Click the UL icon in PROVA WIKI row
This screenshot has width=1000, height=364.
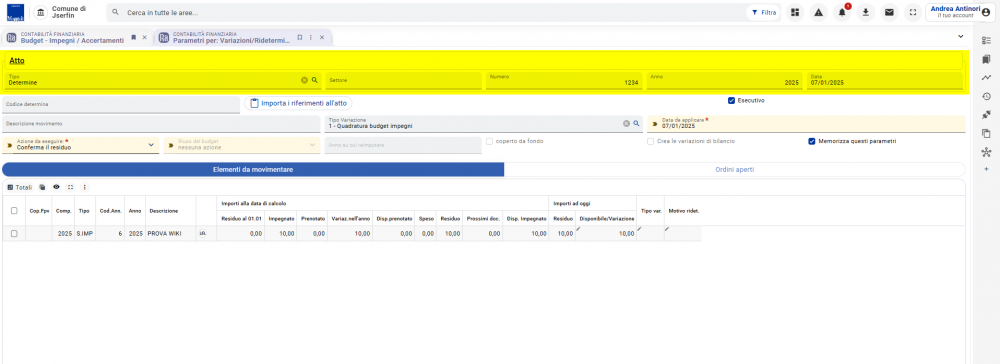click(203, 234)
